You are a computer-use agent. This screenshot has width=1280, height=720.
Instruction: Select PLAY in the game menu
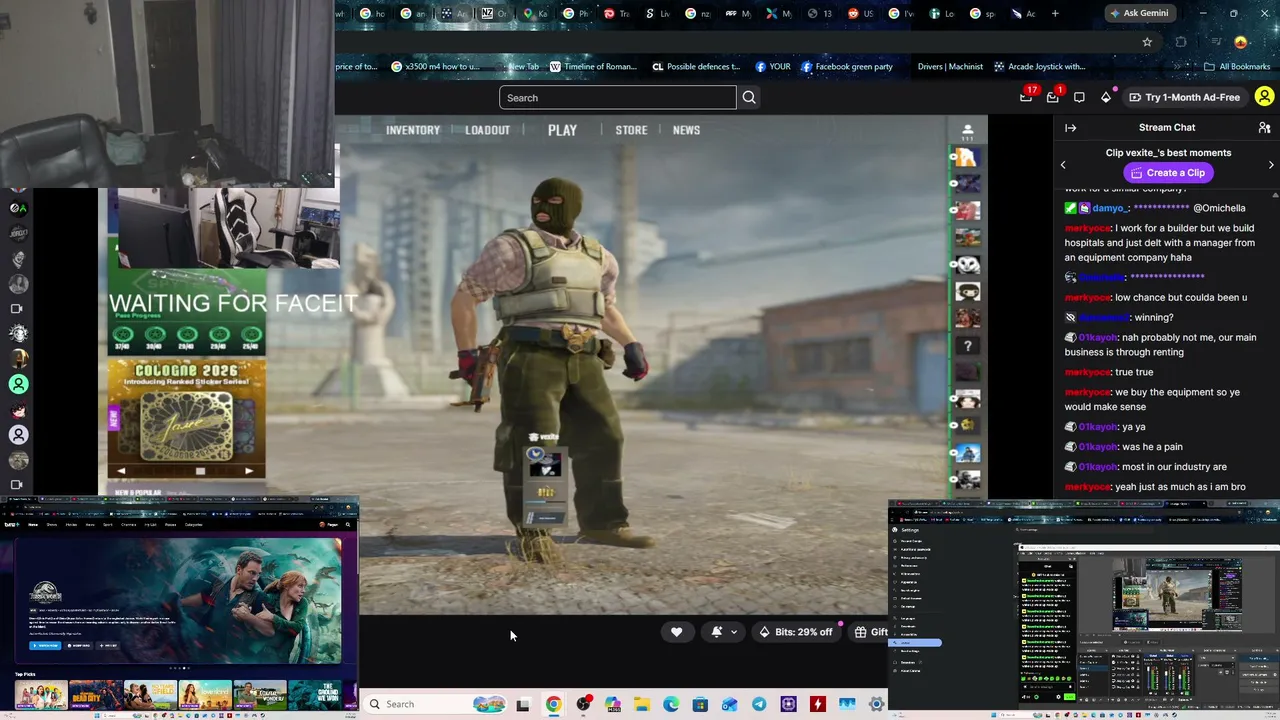562,130
